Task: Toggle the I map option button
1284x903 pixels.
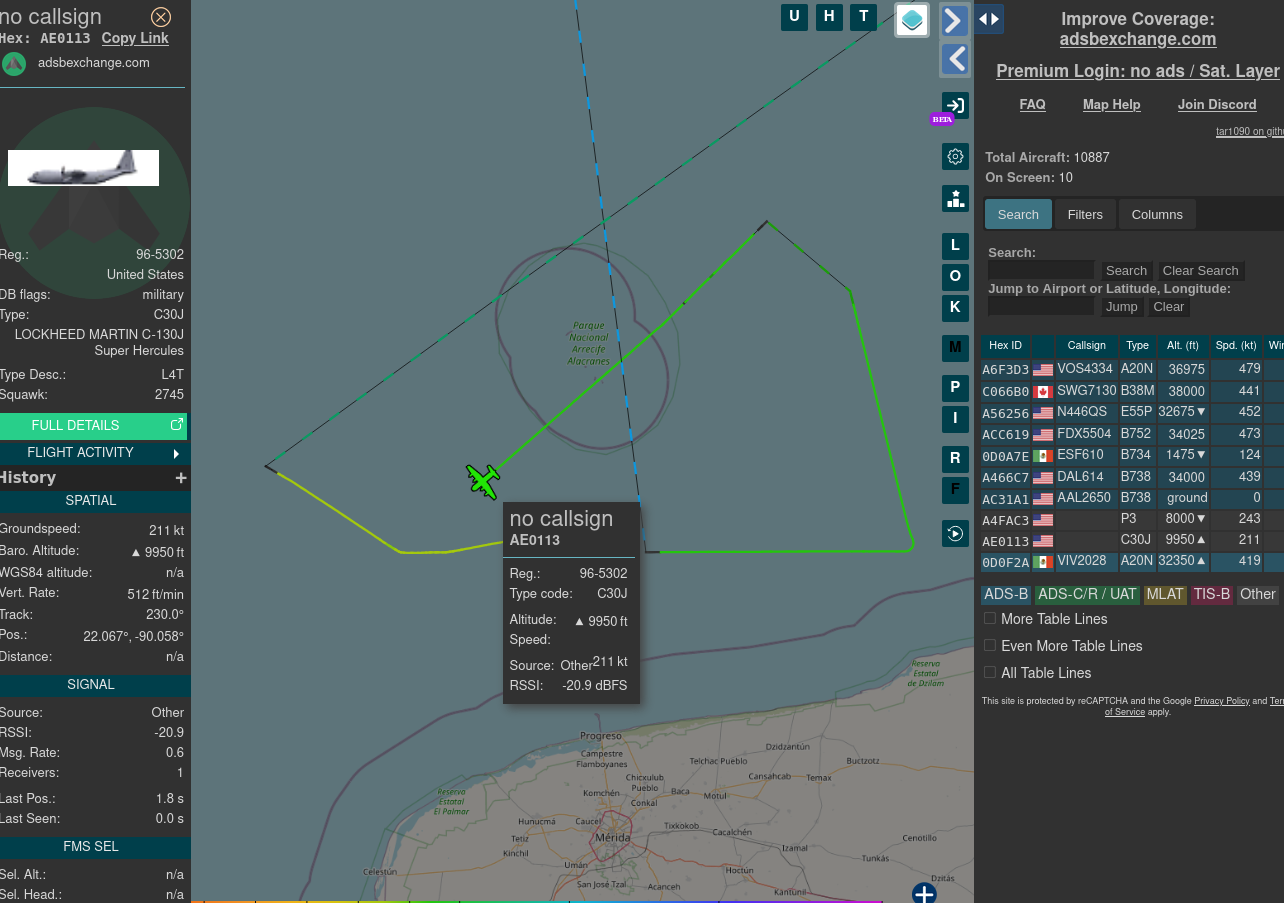Action: click(955, 419)
